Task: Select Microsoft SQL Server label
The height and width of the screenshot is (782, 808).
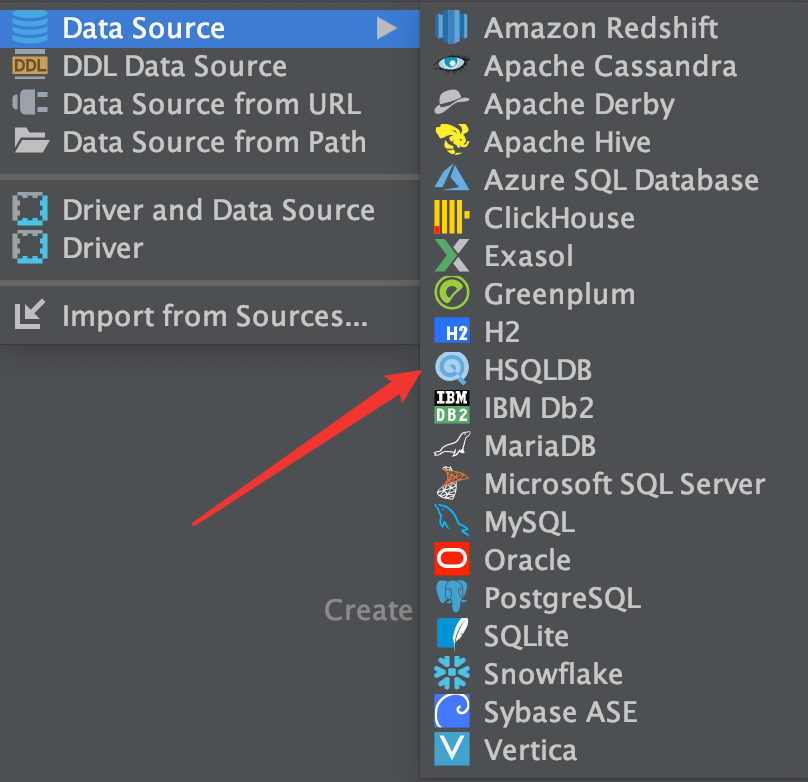Action: click(x=625, y=484)
